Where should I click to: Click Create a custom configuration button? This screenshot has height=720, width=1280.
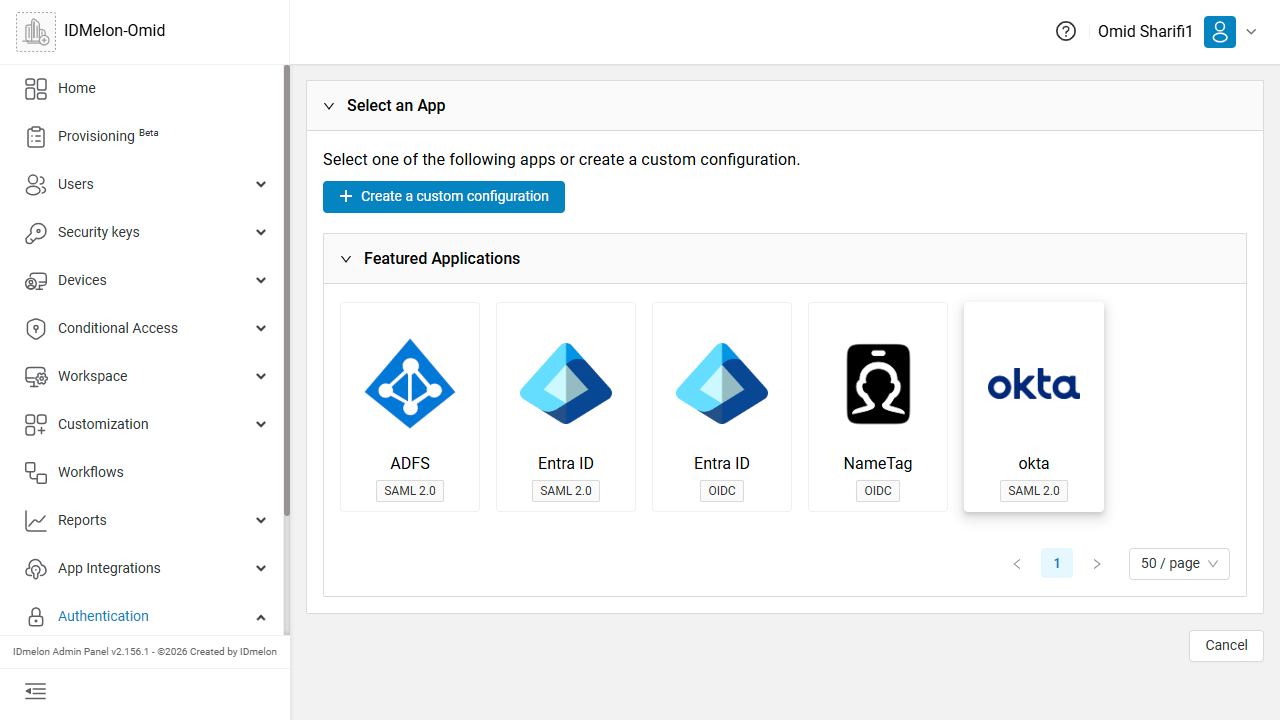pos(444,197)
